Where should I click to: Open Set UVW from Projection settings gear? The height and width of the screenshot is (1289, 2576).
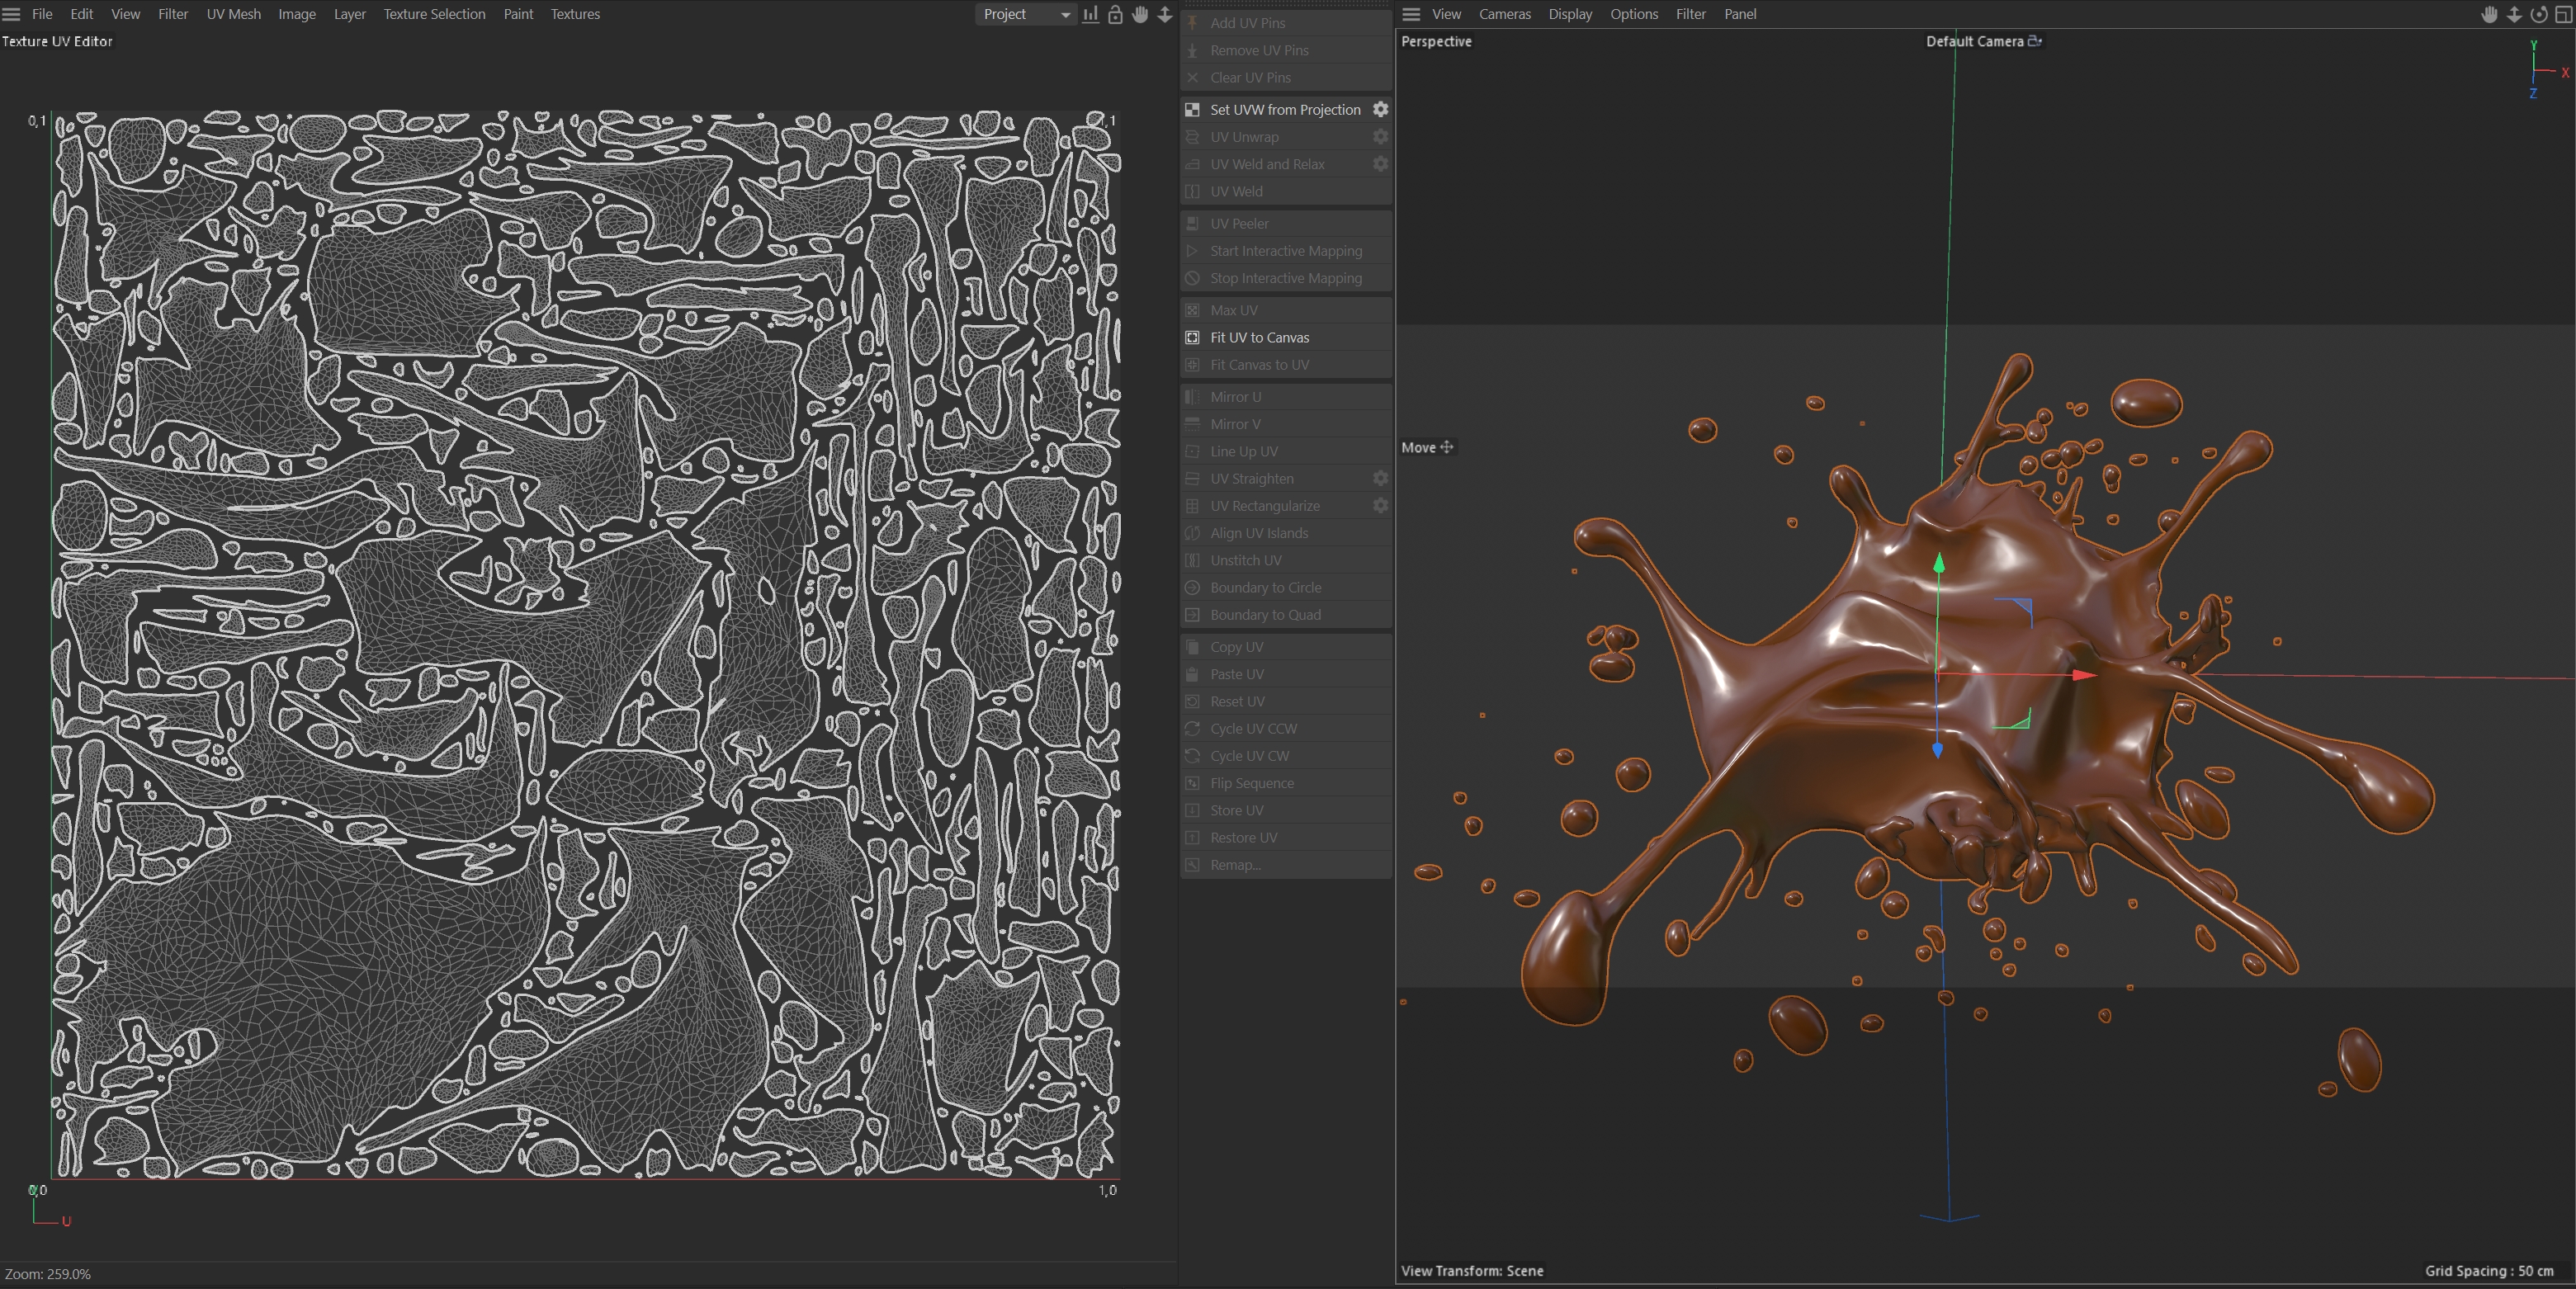click(x=1380, y=109)
